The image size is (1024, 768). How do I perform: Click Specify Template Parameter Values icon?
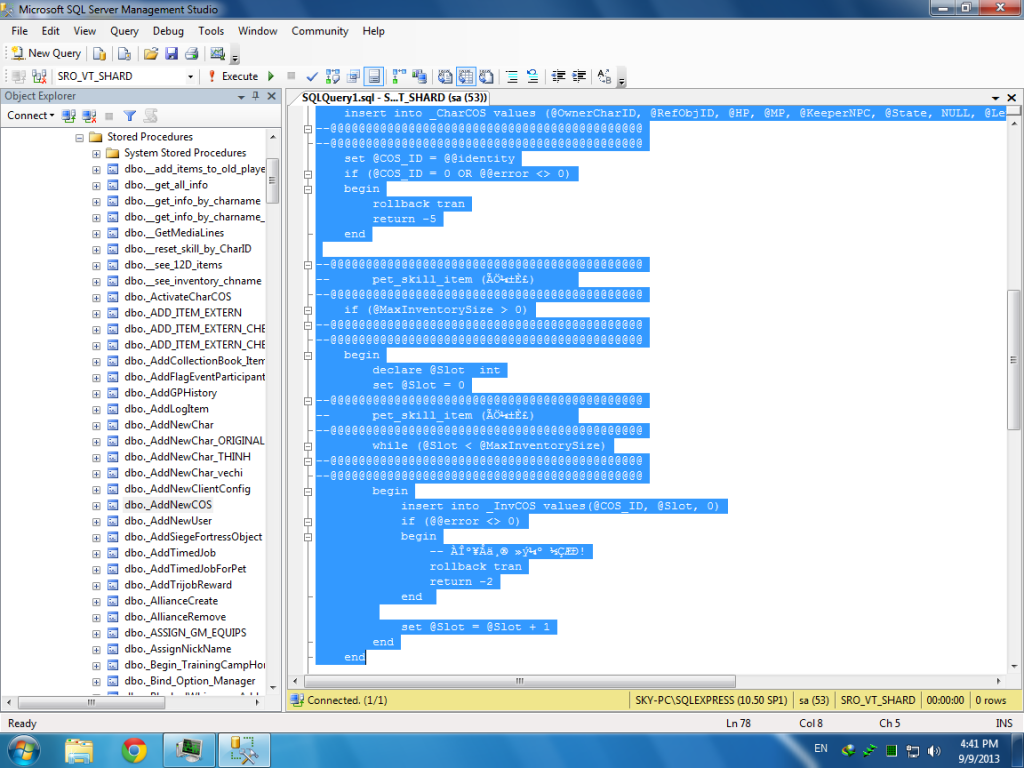(605, 76)
